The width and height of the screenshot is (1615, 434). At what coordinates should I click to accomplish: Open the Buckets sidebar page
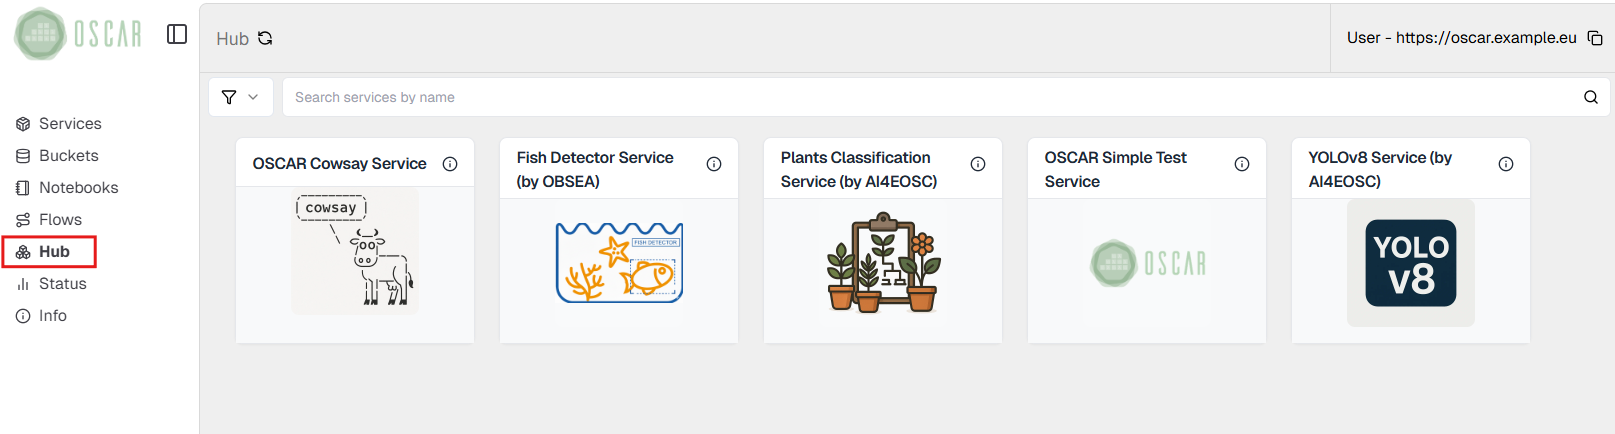pos(68,156)
